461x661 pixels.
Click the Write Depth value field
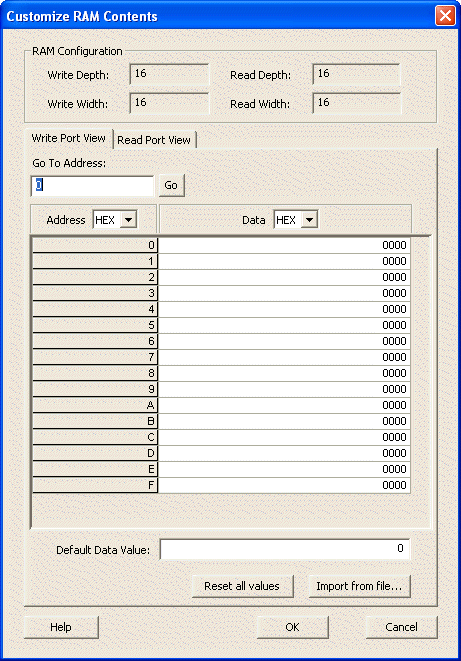click(x=169, y=74)
